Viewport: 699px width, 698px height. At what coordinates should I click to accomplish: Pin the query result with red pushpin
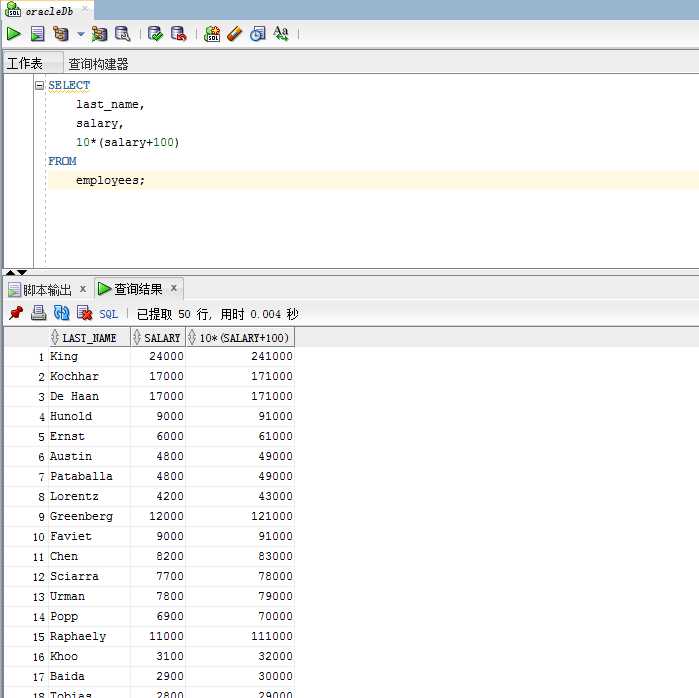coord(16,313)
